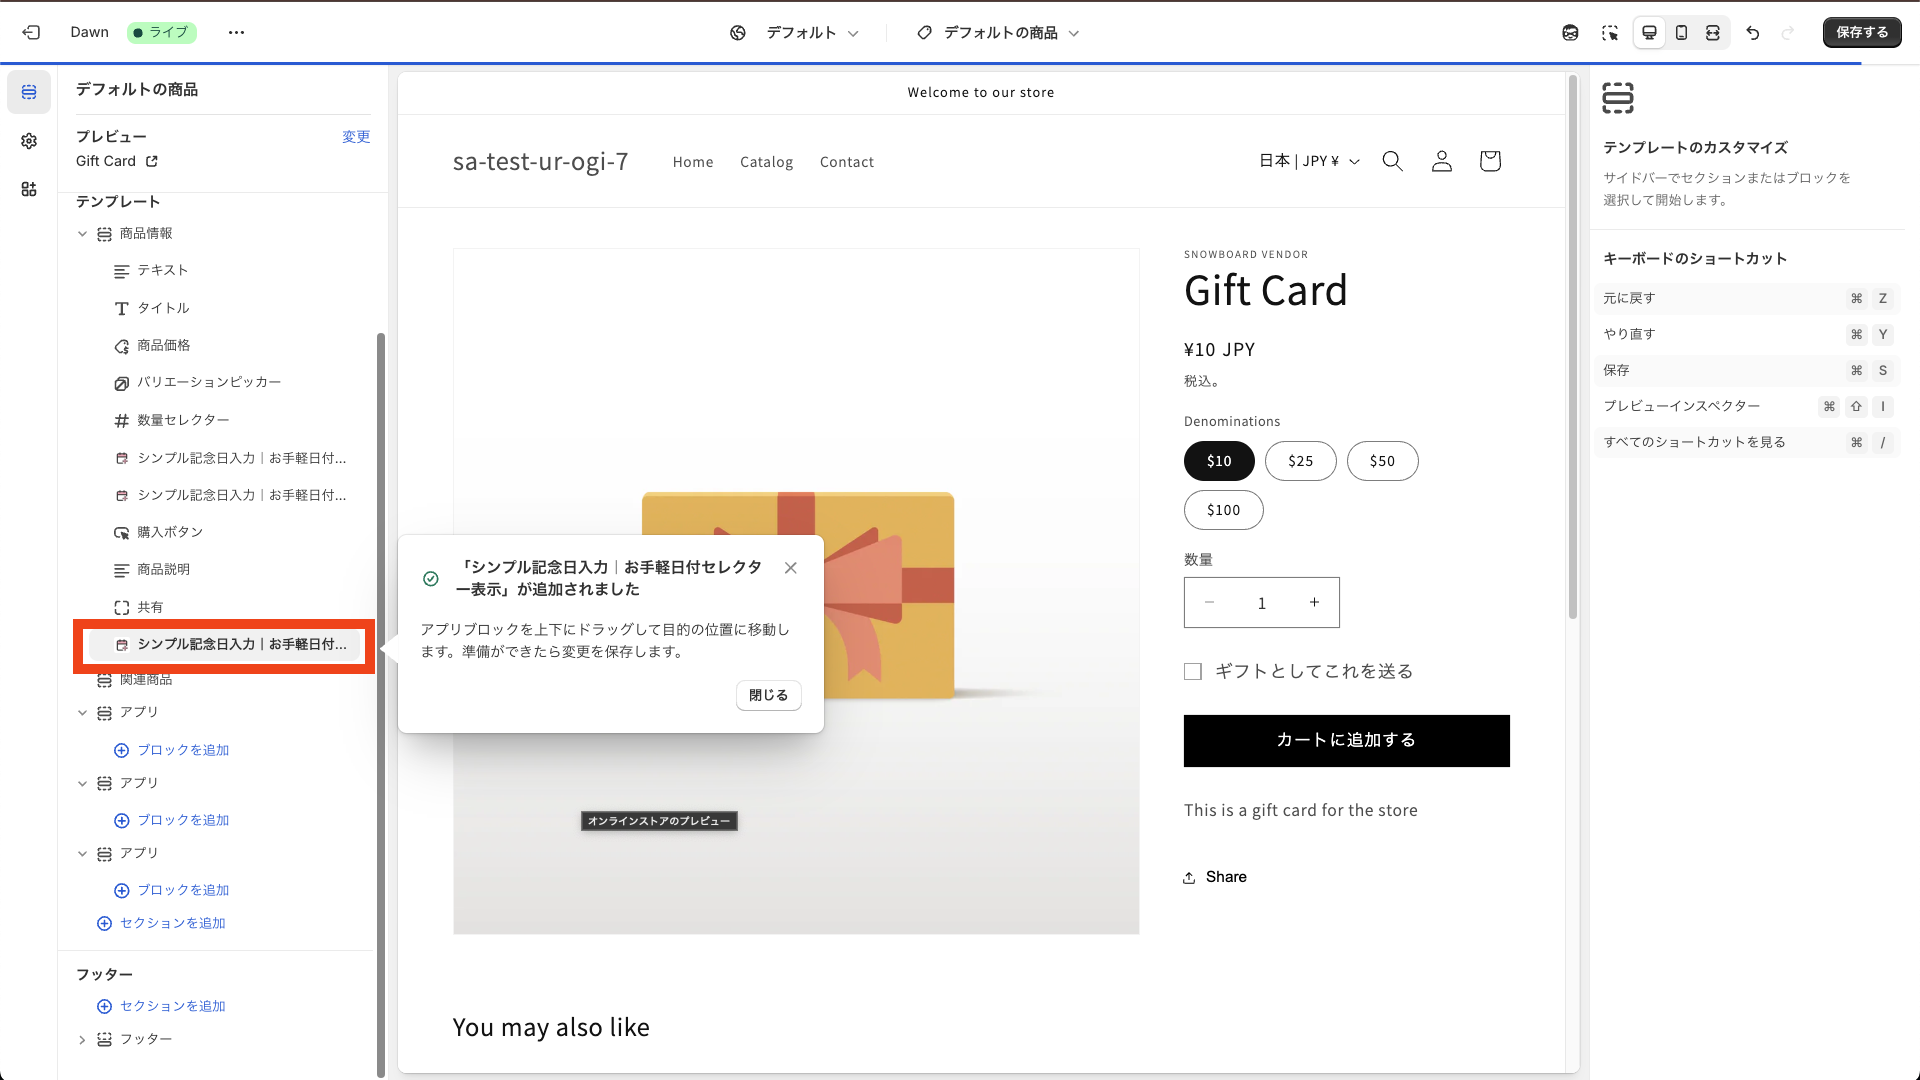The width and height of the screenshot is (1920, 1080).
Task: Click the undo arrow icon
Action: click(1753, 32)
